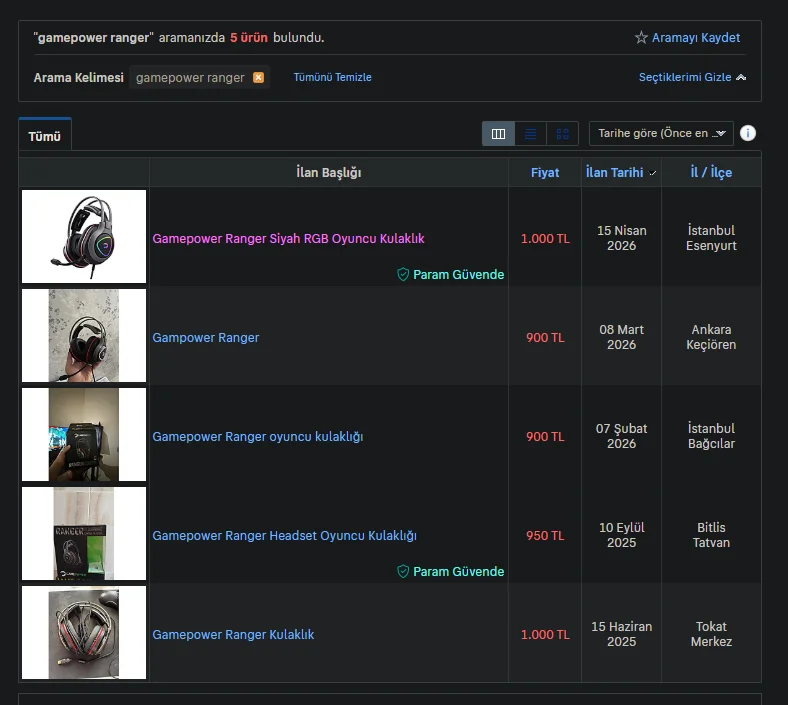Switch to the list view icon
This screenshot has height=705, width=788.
point(530,134)
